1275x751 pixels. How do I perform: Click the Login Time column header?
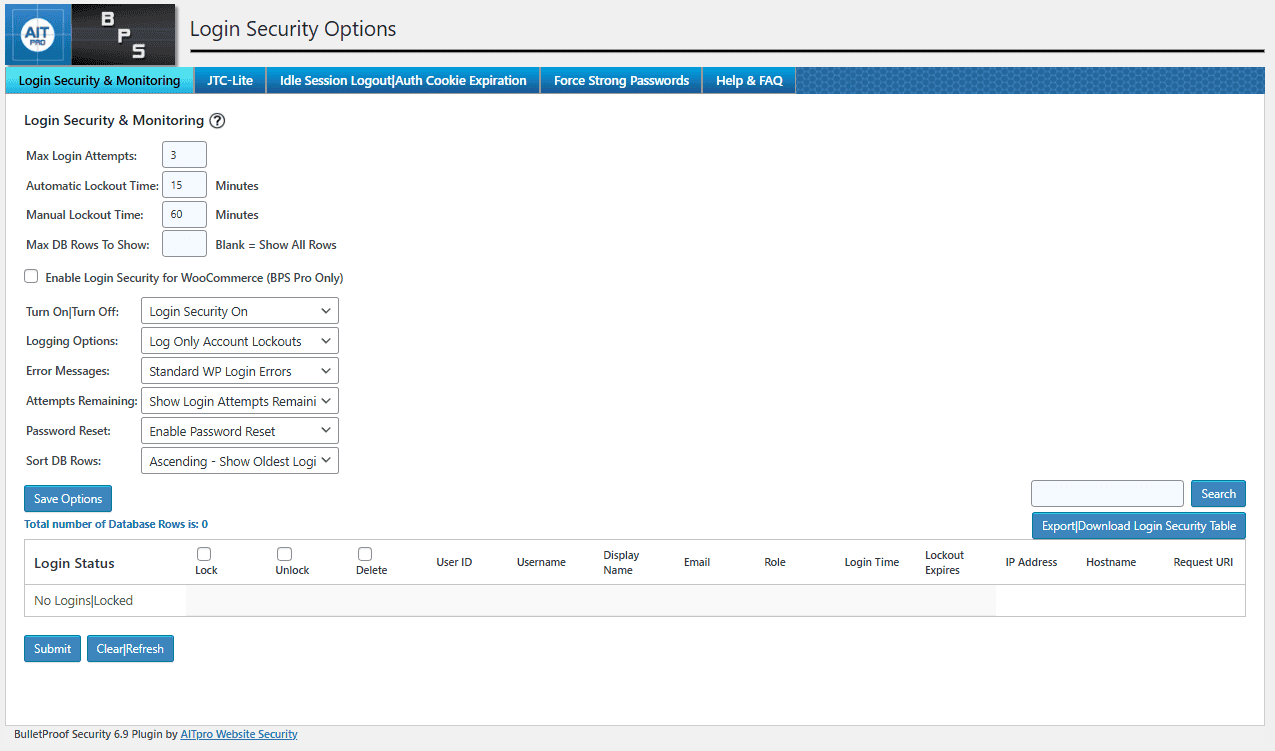point(872,562)
